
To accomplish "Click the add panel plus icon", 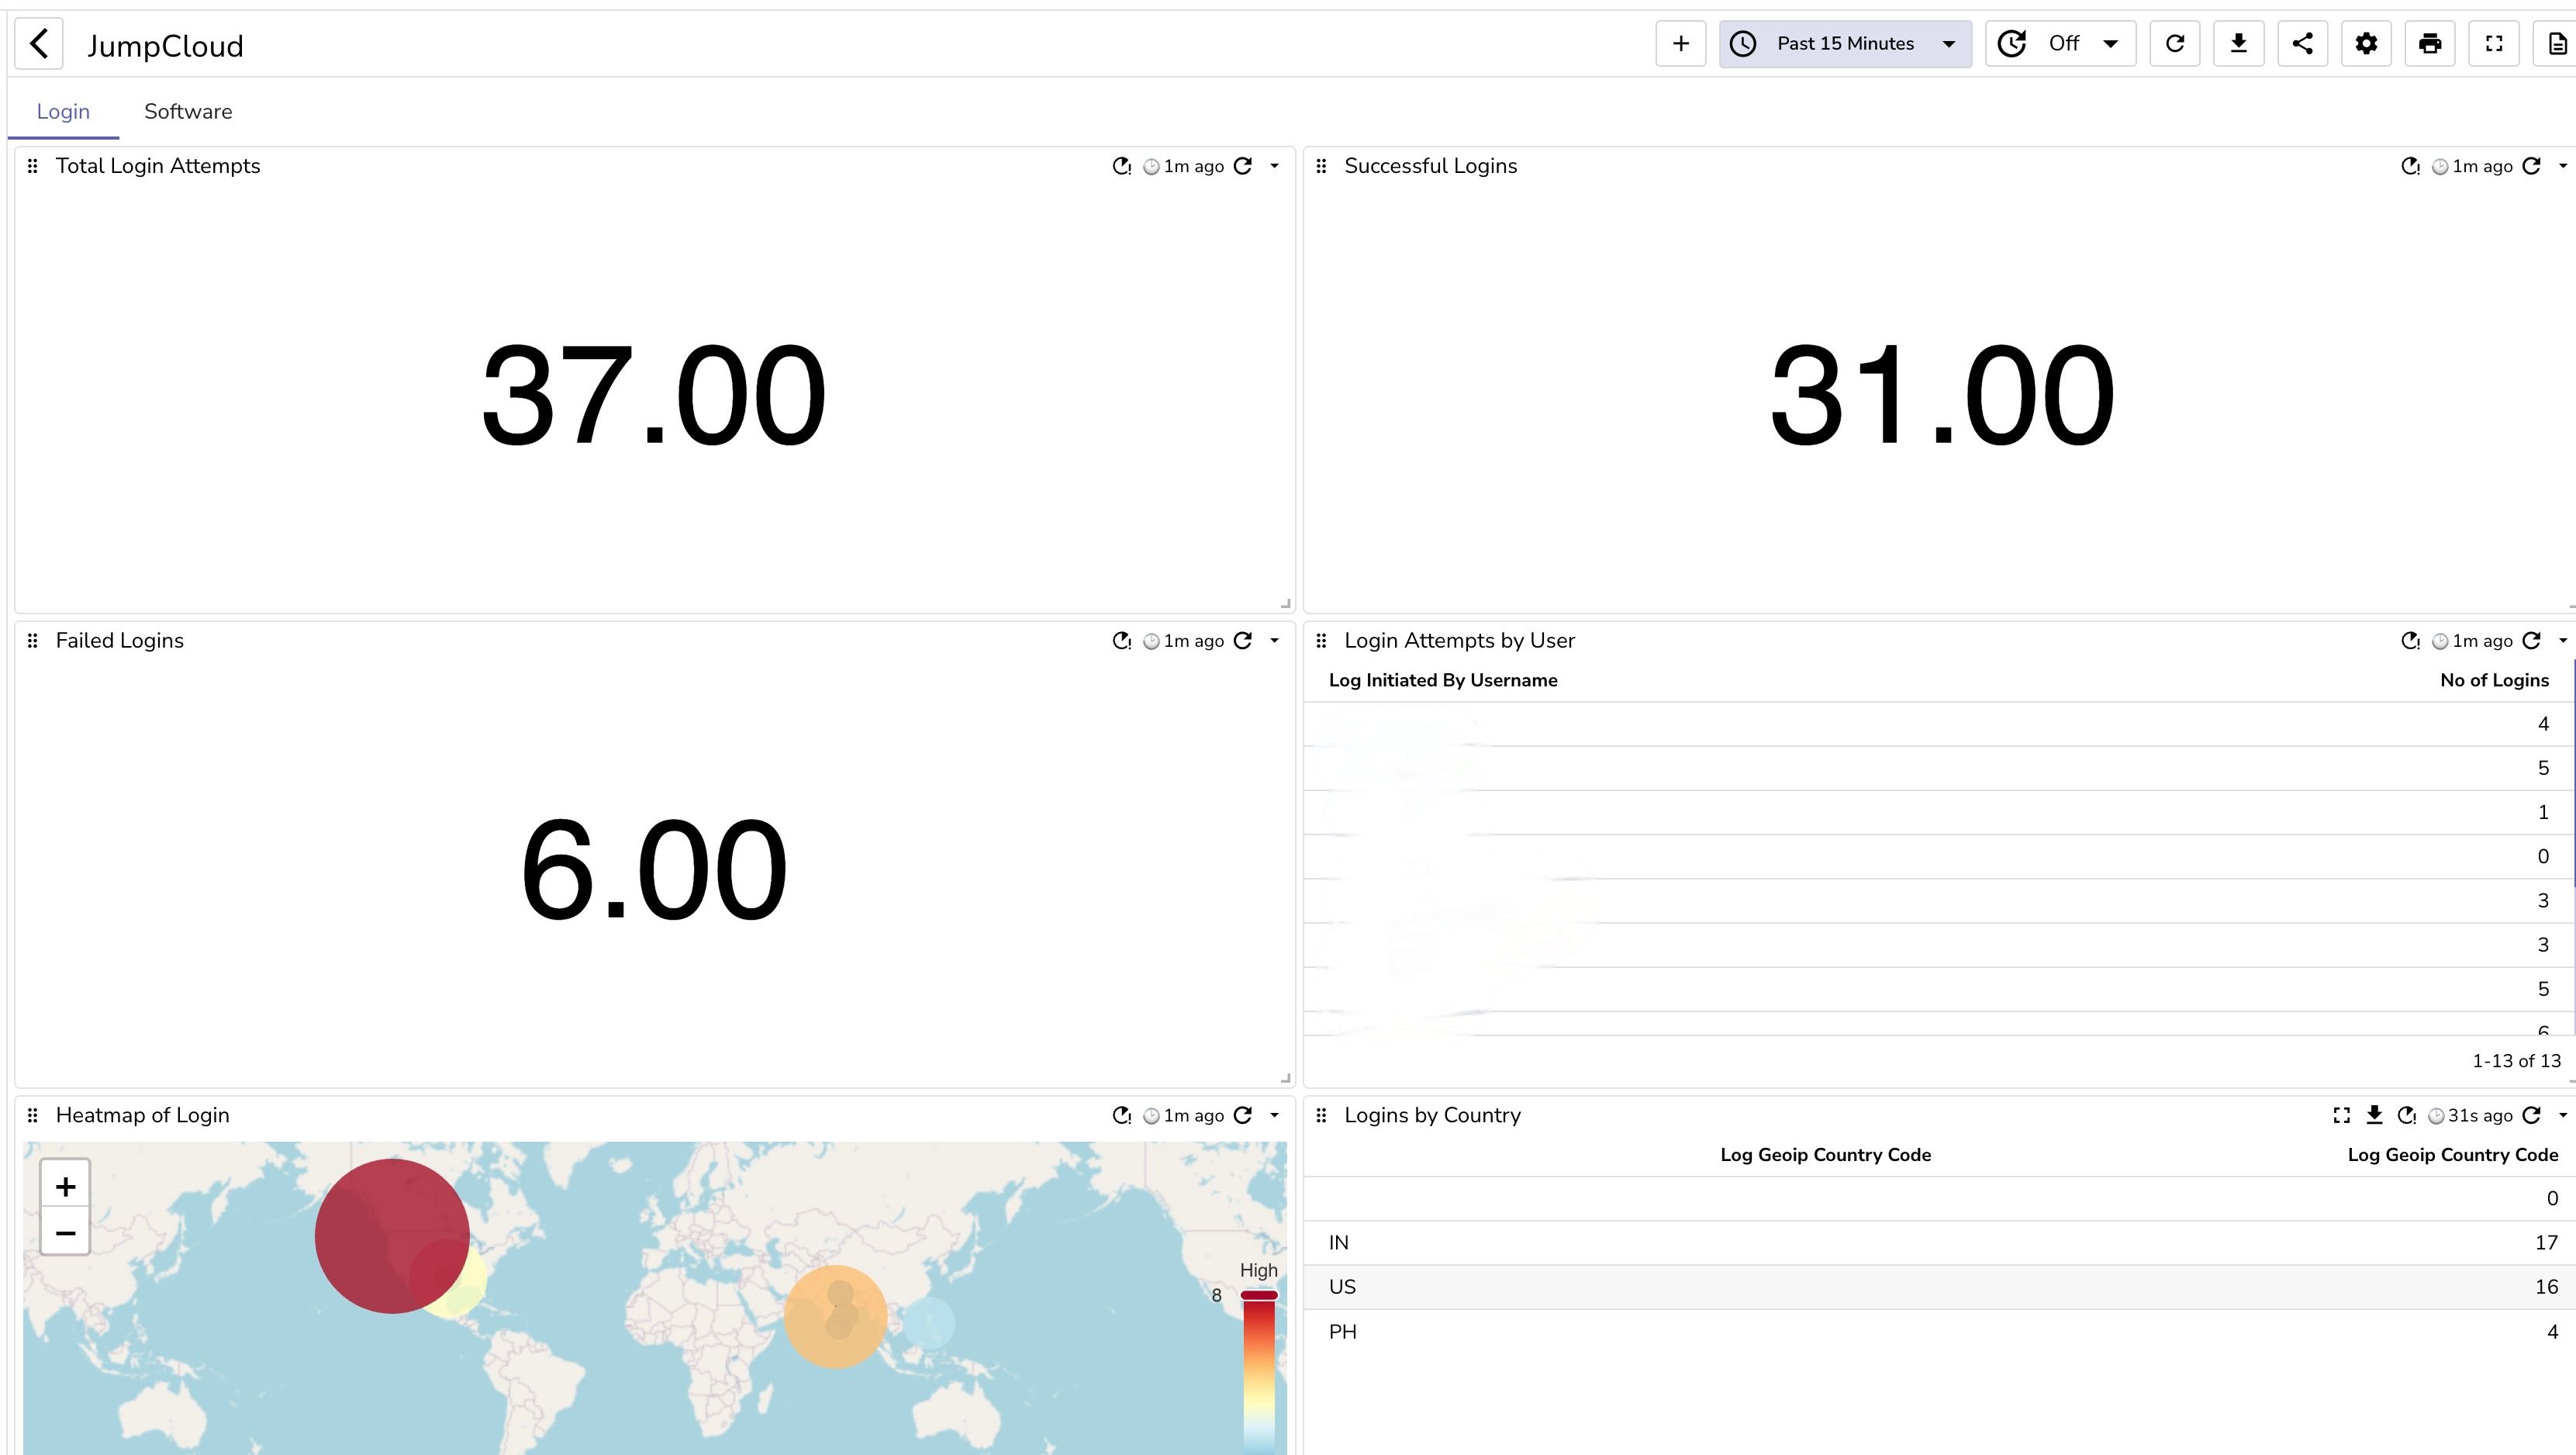I will pyautogui.click(x=1680, y=44).
